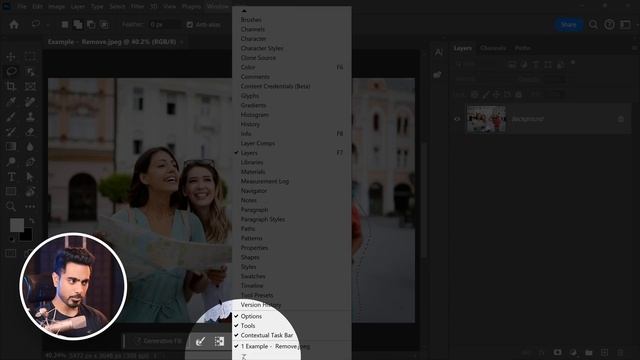Select the Brush tool

(11, 117)
